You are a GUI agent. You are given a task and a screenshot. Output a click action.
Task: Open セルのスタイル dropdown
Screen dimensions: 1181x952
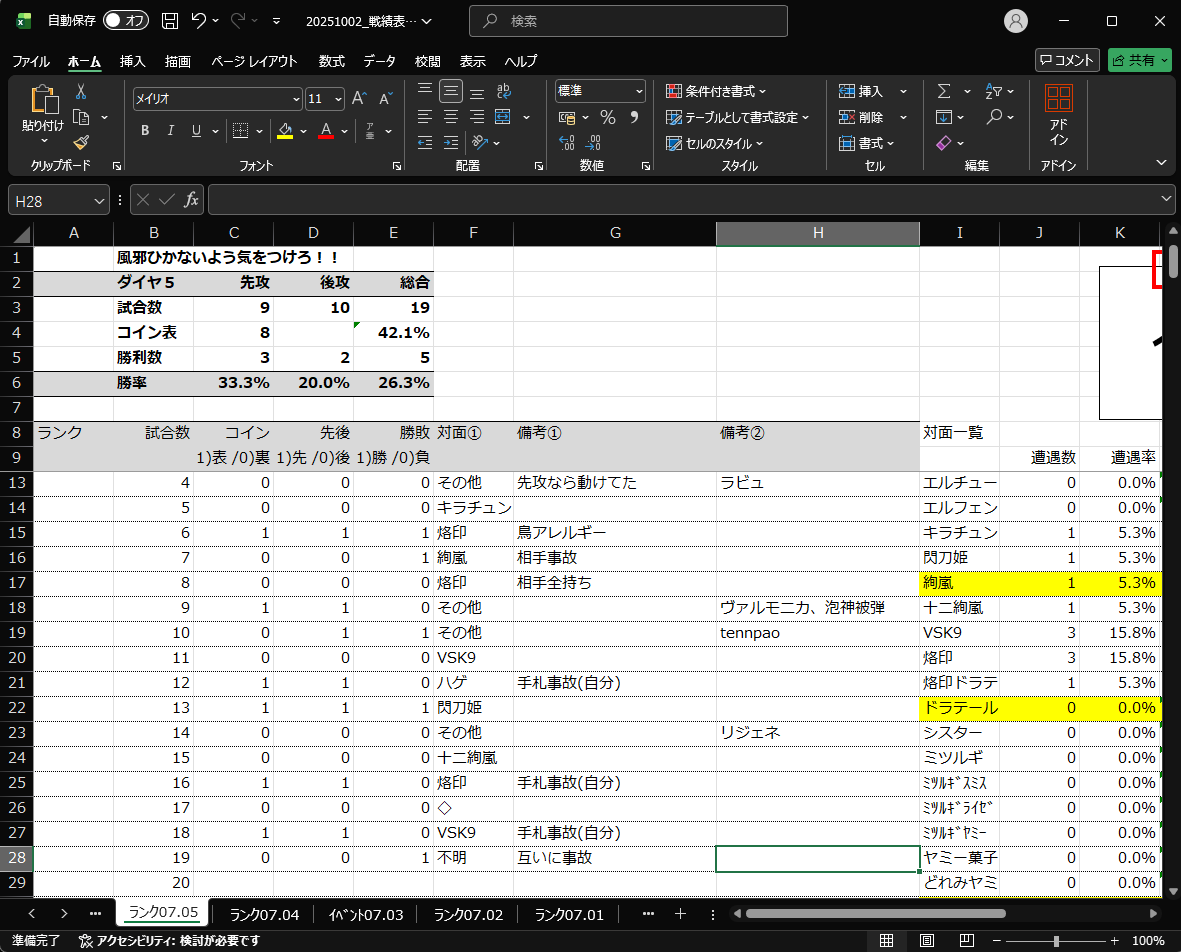[714, 143]
